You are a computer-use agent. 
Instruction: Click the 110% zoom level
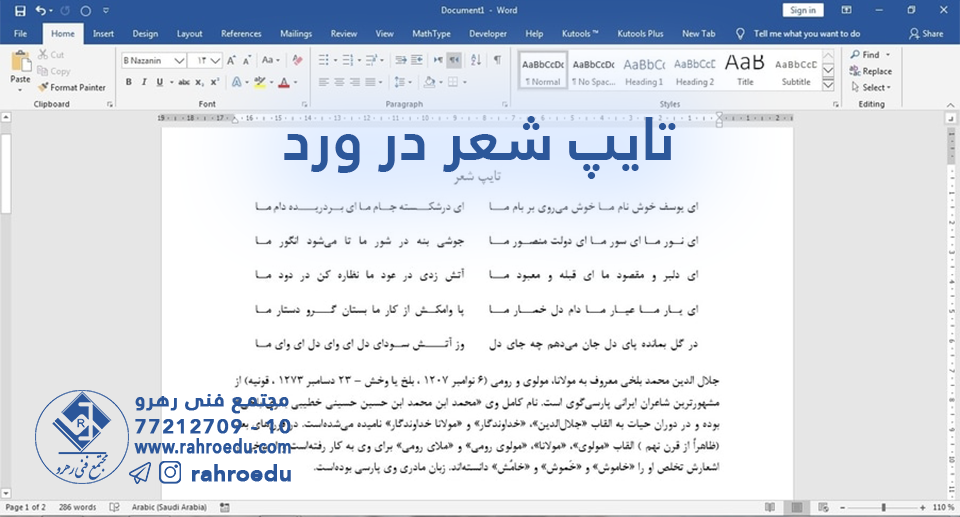point(943,507)
